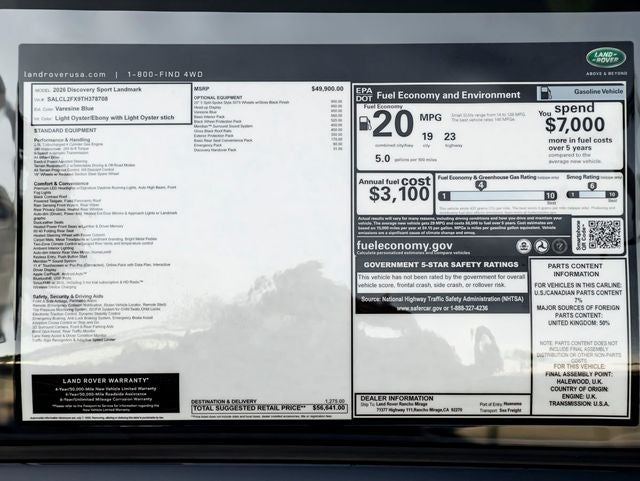Click the NHTSA source line
The height and width of the screenshot is (481, 640).
(x=442, y=299)
